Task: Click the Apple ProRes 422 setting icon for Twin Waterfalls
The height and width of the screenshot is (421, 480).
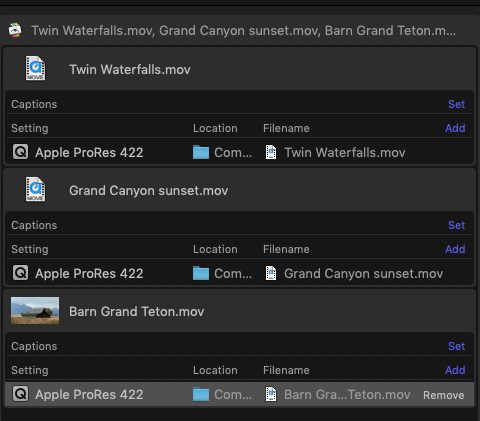Action: coord(20,152)
